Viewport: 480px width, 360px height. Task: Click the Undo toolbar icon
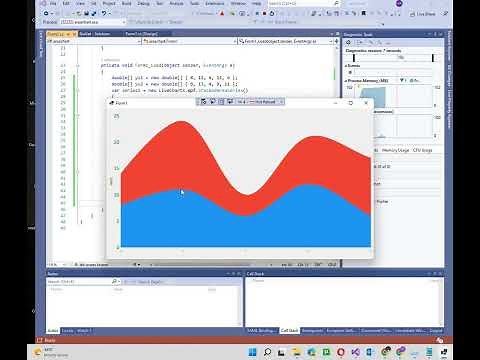(104, 14)
